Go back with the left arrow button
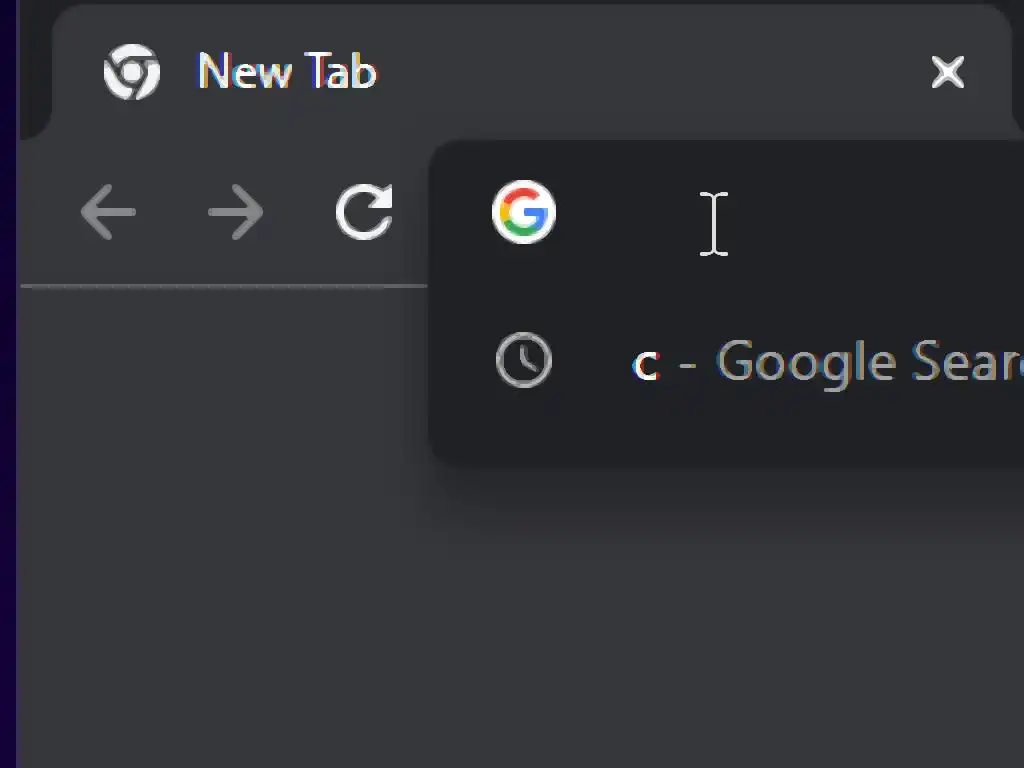This screenshot has height=768, width=1024. click(x=108, y=212)
